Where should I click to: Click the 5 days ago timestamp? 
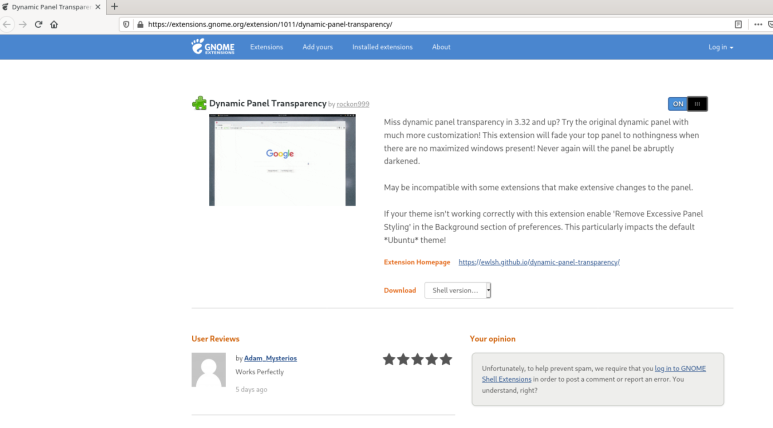click(x=251, y=390)
